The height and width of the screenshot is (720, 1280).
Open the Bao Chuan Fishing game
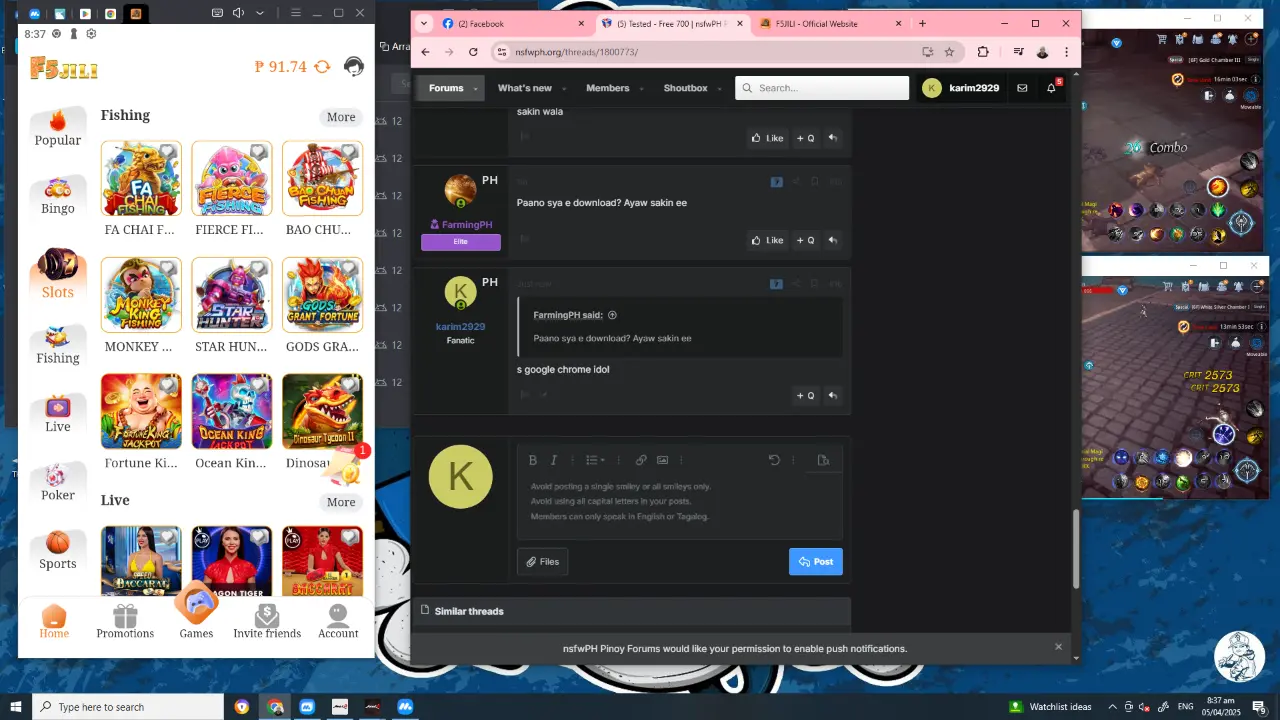322,179
